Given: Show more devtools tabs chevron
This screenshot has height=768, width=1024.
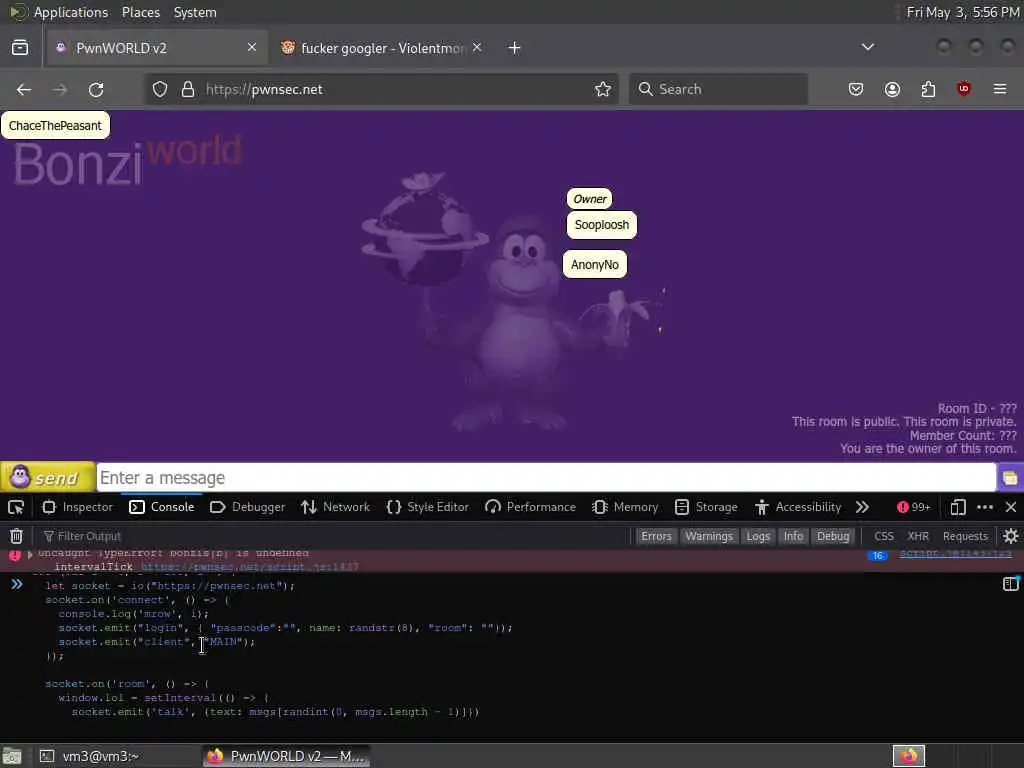Looking at the screenshot, I should click(862, 507).
